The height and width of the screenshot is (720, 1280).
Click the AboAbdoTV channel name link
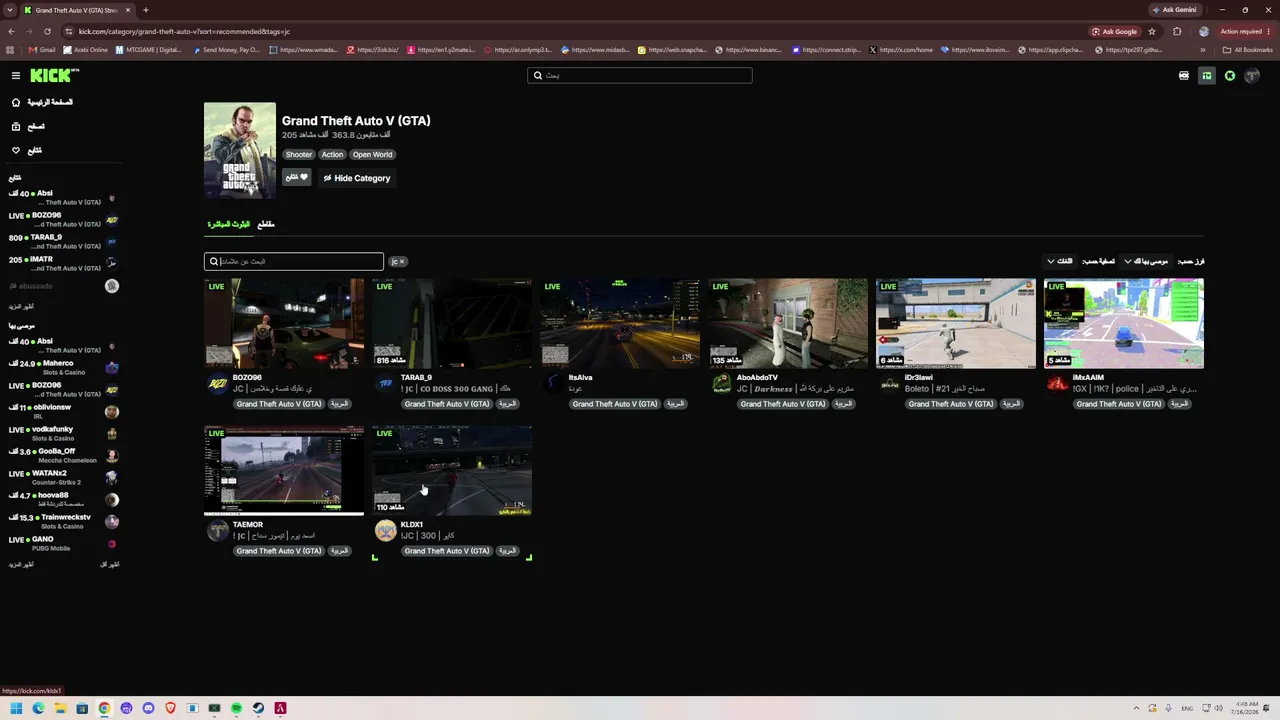757,377
